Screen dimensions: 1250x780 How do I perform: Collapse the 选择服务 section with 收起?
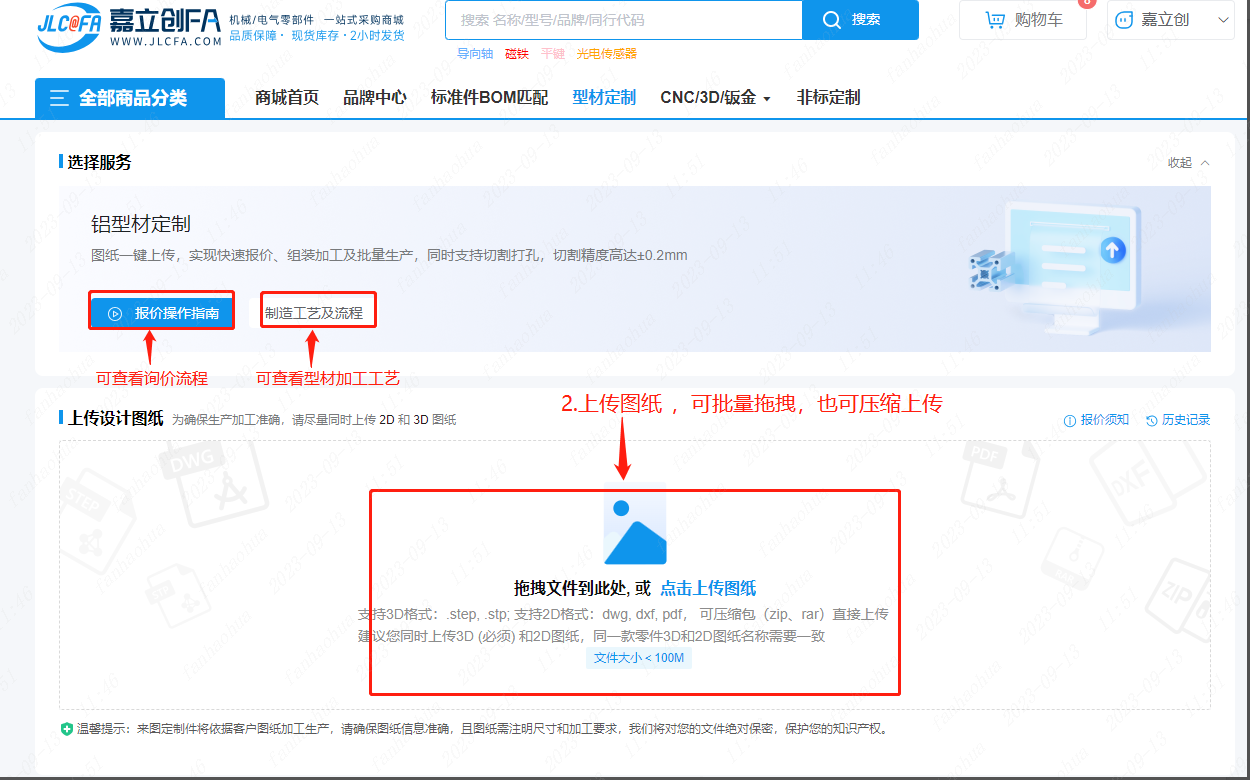1188,163
